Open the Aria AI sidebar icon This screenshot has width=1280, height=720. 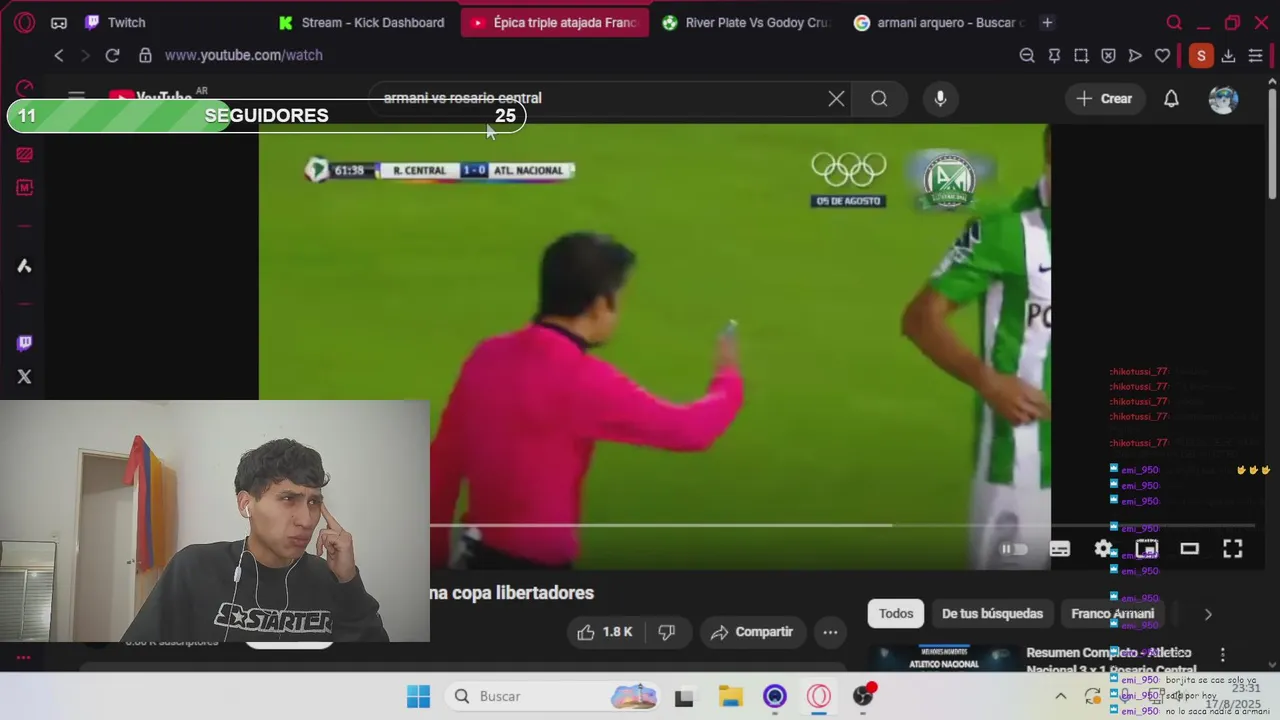25,266
